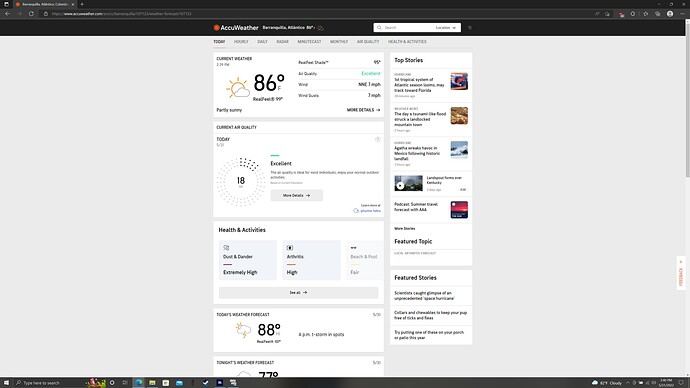690x388 pixels.
Task: Click the info icon in the air quality card
Action: pyautogui.click(x=378, y=139)
